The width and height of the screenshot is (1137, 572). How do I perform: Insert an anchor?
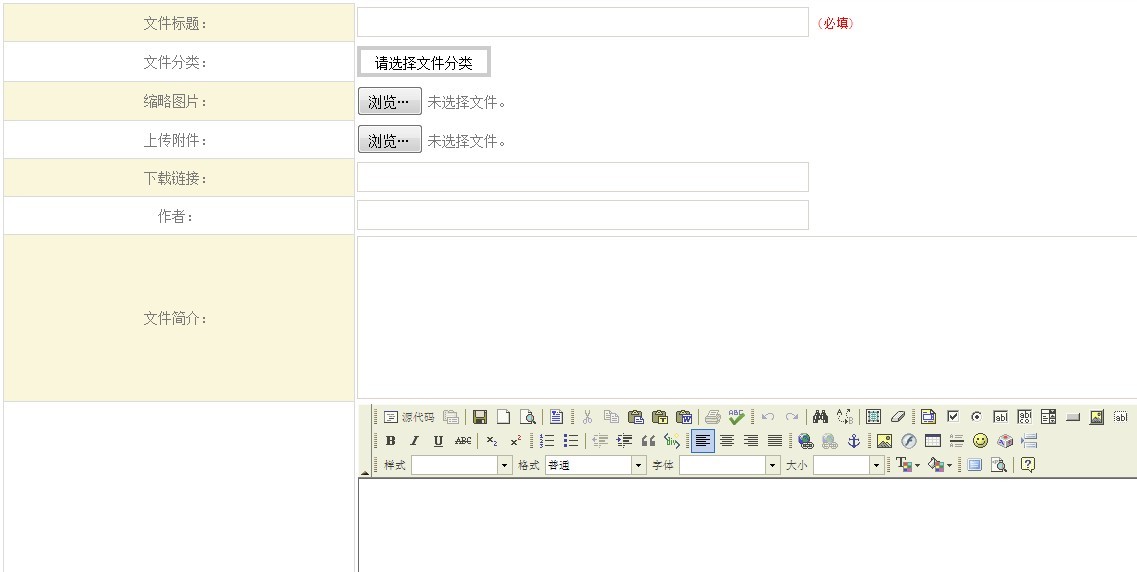click(x=853, y=441)
